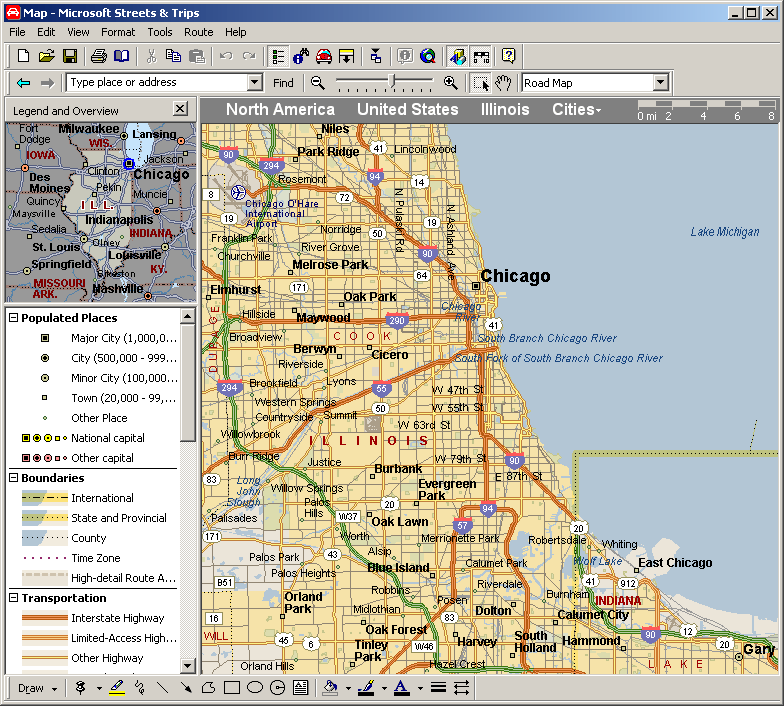Jump to North America in the breadcrumb
784x706 pixels.
pyautogui.click(x=280, y=110)
